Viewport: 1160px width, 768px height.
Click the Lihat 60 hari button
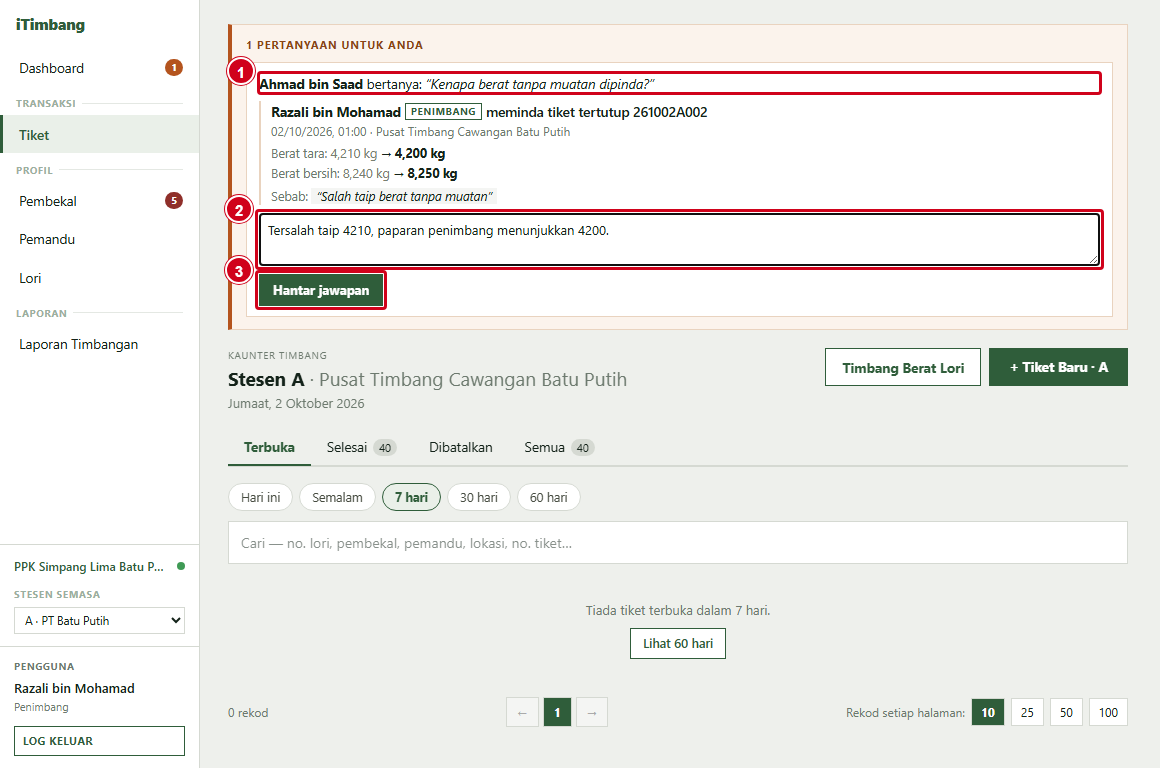[678, 644]
